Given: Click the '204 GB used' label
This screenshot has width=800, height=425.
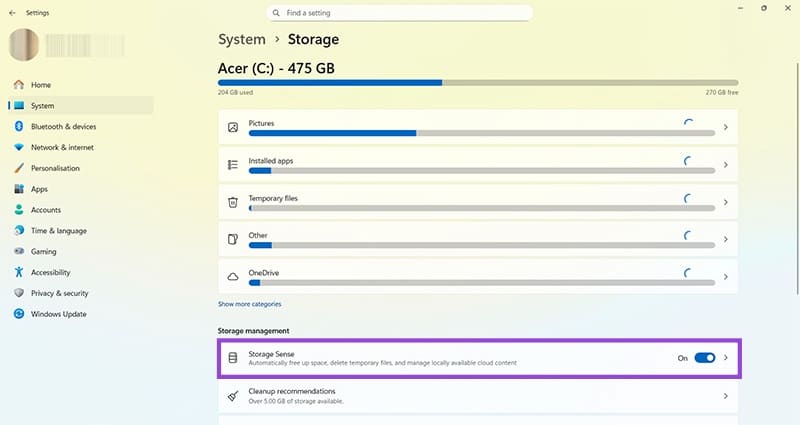Looking at the screenshot, I should tap(235, 92).
